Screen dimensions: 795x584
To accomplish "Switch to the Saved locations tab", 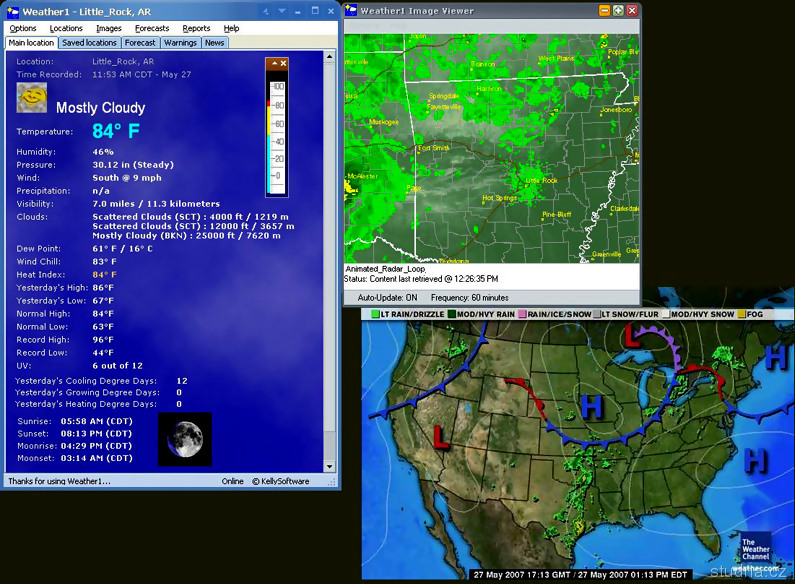I will tap(89, 43).
